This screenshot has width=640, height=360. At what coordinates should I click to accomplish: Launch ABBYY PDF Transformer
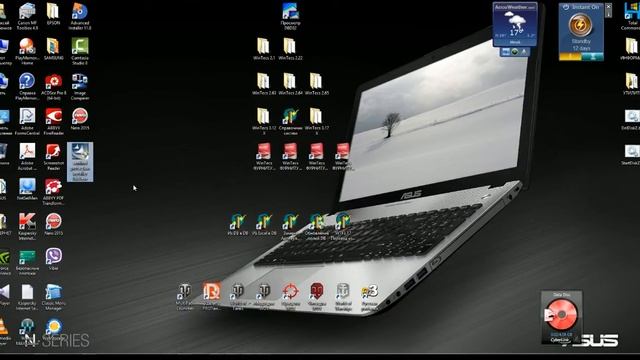point(53,192)
